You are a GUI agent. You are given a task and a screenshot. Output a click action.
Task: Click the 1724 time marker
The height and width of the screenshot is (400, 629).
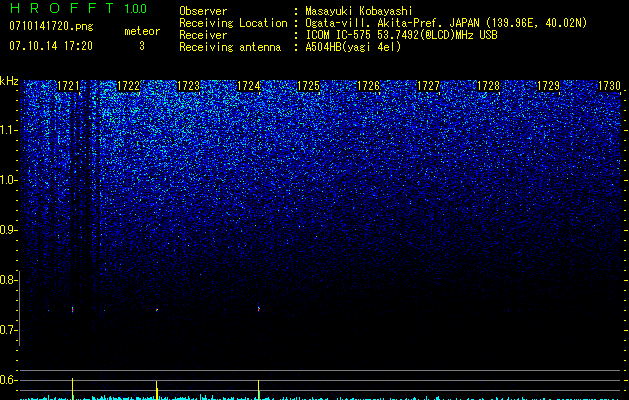pos(248,86)
